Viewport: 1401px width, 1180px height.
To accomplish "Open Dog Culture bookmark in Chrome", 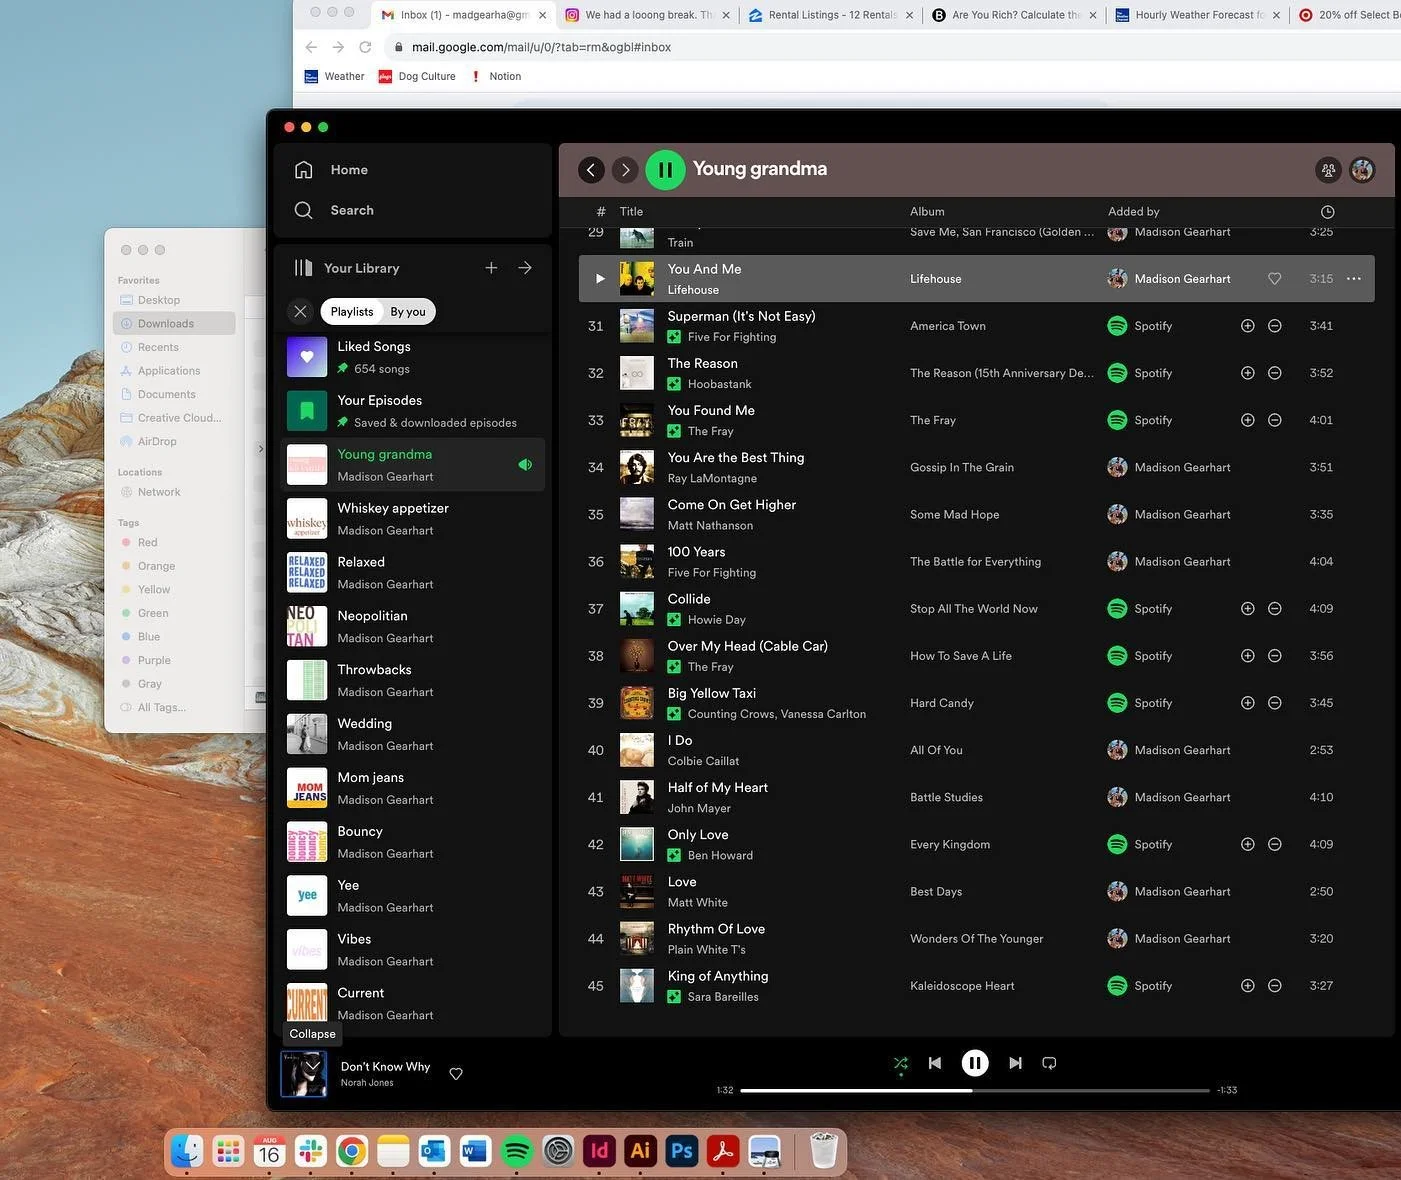I will (x=417, y=76).
